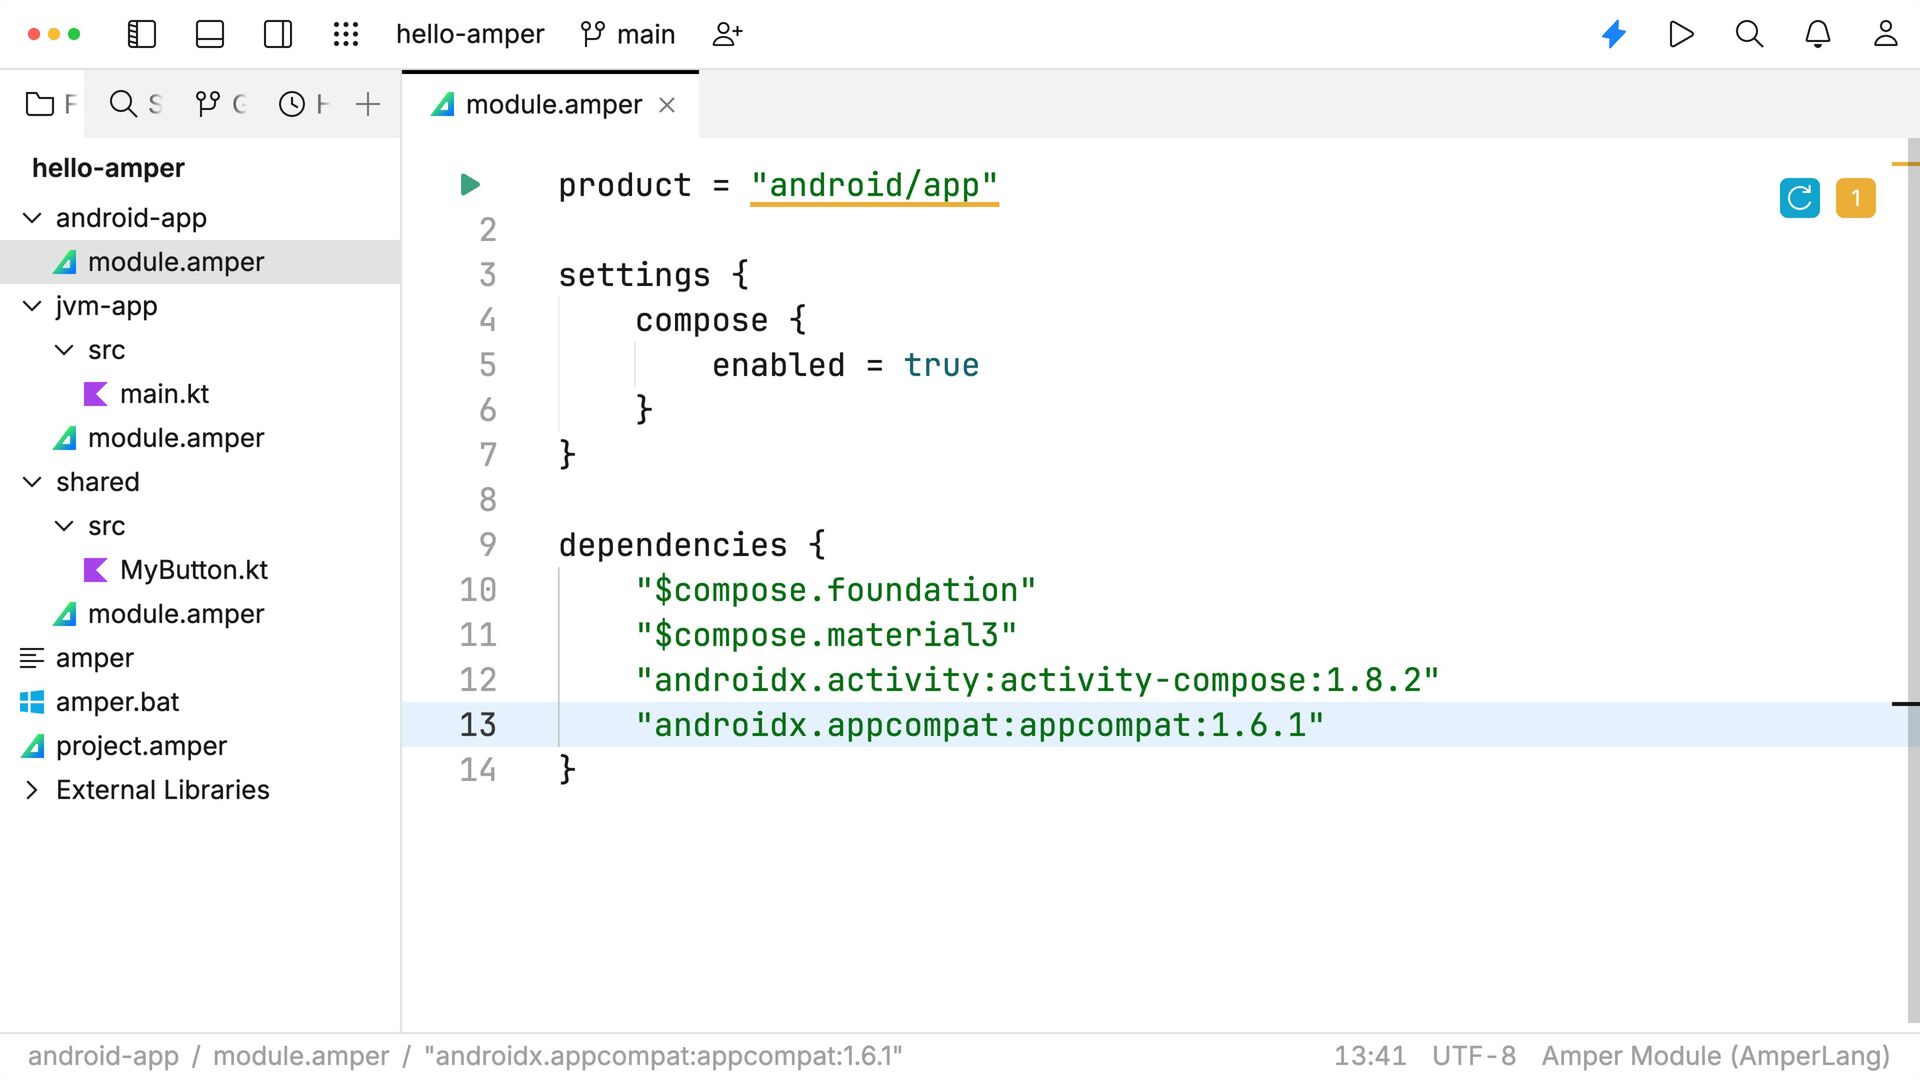This screenshot has height=1080, width=1920.
Task: Toggle the left sidebar panel icon
Action: tap(142, 34)
